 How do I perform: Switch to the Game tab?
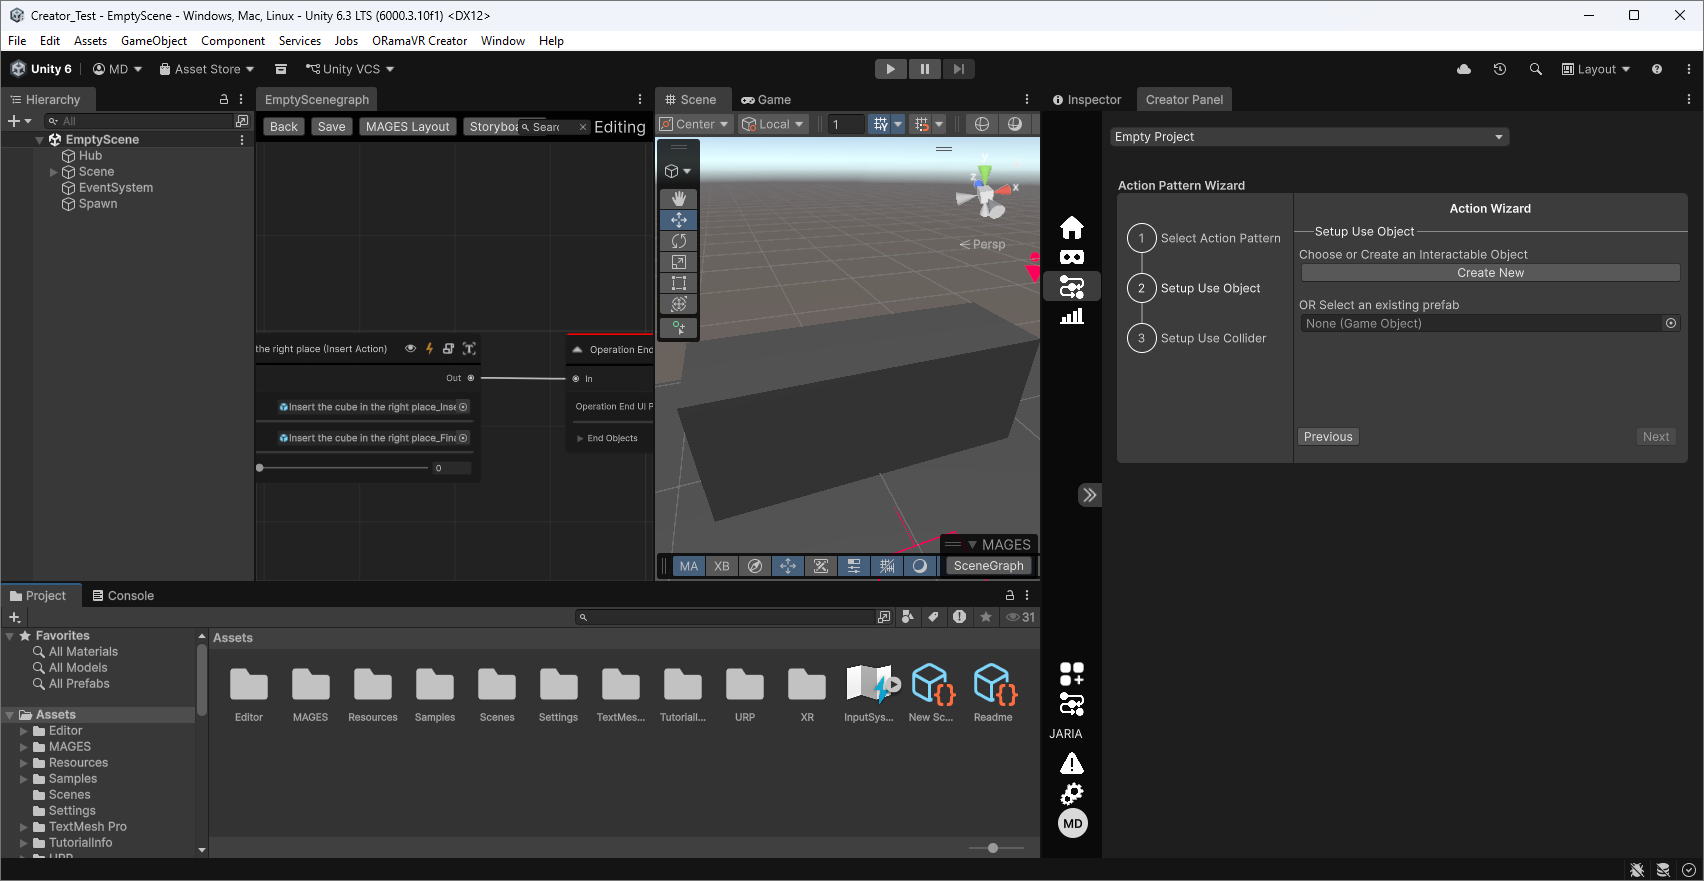click(x=766, y=100)
